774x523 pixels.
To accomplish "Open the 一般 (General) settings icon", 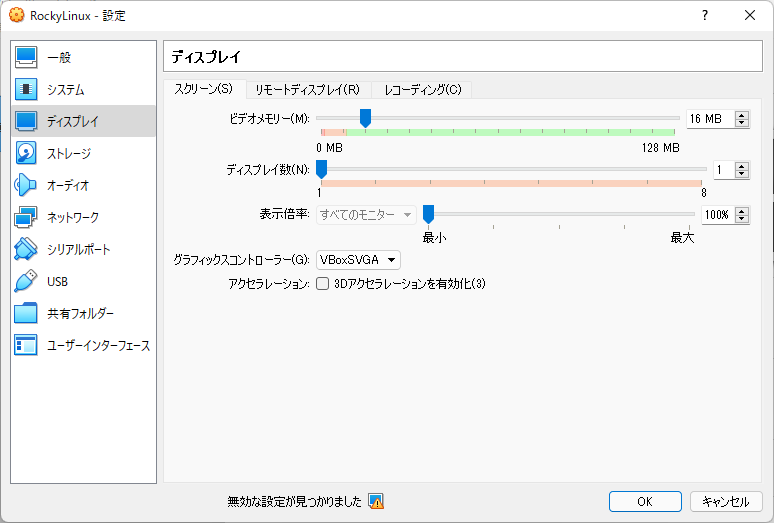I will pyautogui.click(x=26, y=58).
